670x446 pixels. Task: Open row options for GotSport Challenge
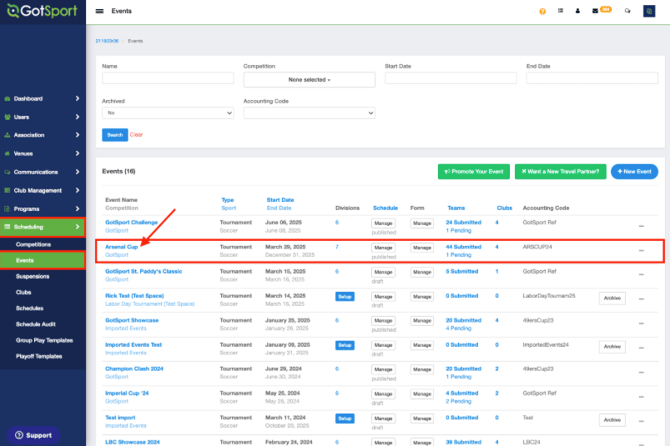641,226
